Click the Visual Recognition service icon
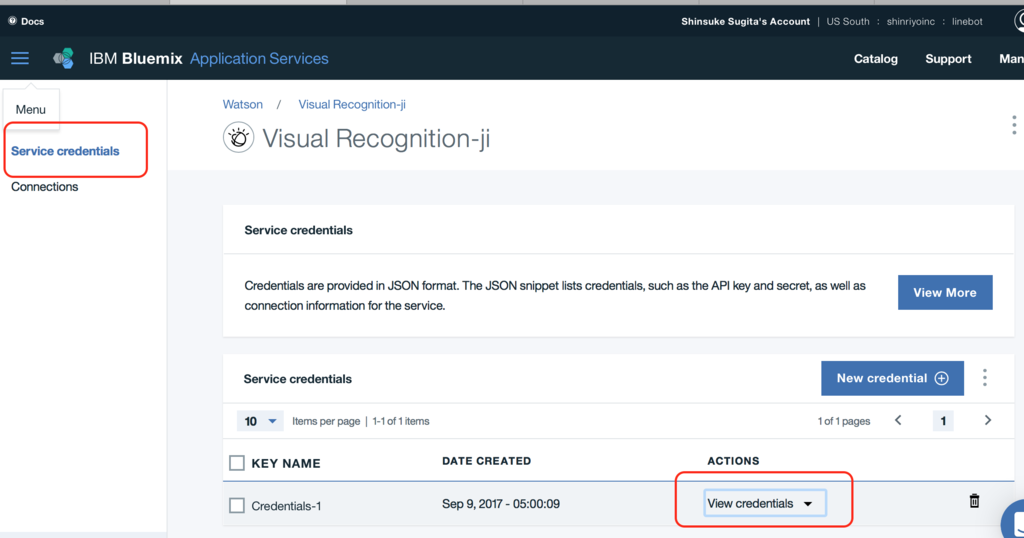This screenshot has height=538, width=1024. (x=238, y=138)
